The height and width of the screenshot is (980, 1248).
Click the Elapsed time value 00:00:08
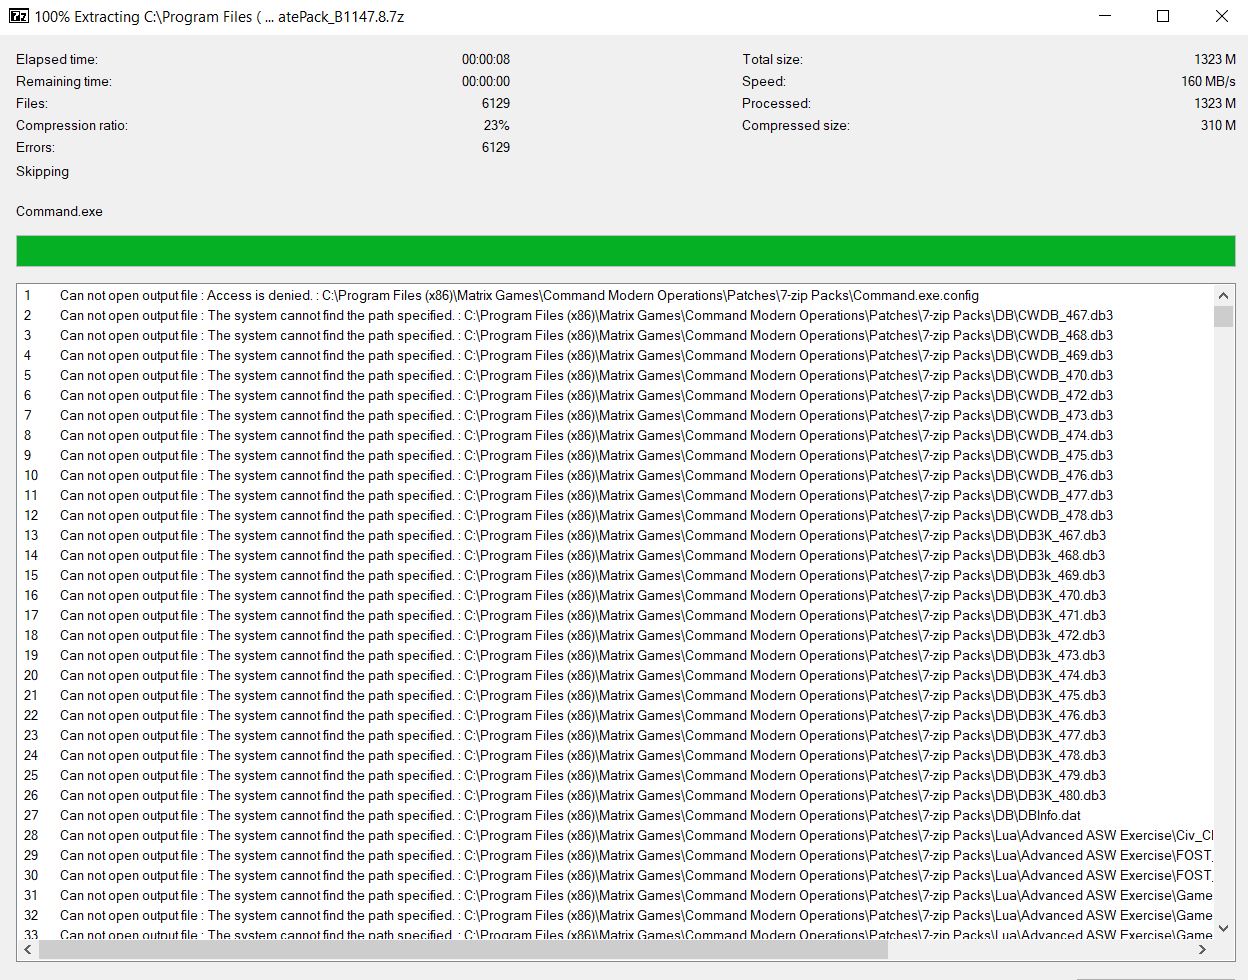point(486,59)
